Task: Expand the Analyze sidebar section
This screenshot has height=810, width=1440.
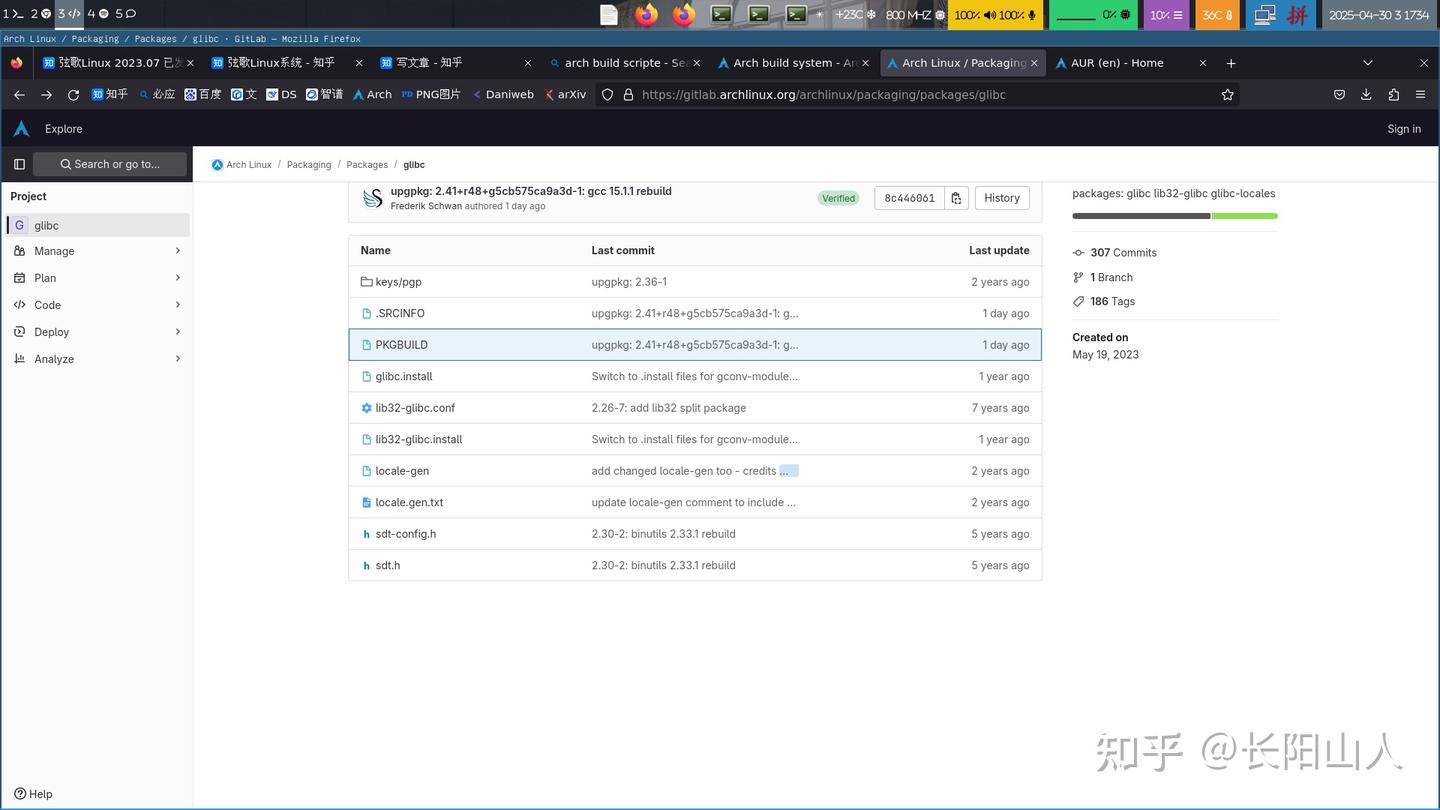Action: tap(97, 359)
